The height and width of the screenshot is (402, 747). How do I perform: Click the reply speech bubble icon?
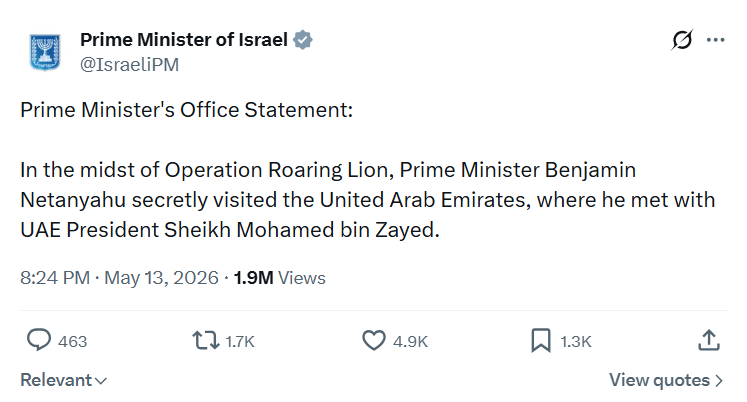point(39,341)
